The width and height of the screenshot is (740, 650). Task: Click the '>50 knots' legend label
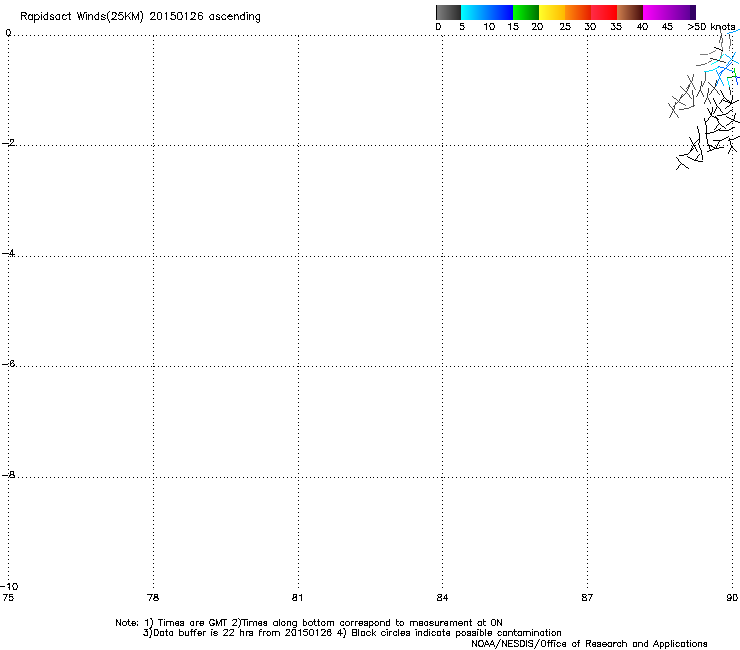click(711, 27)
